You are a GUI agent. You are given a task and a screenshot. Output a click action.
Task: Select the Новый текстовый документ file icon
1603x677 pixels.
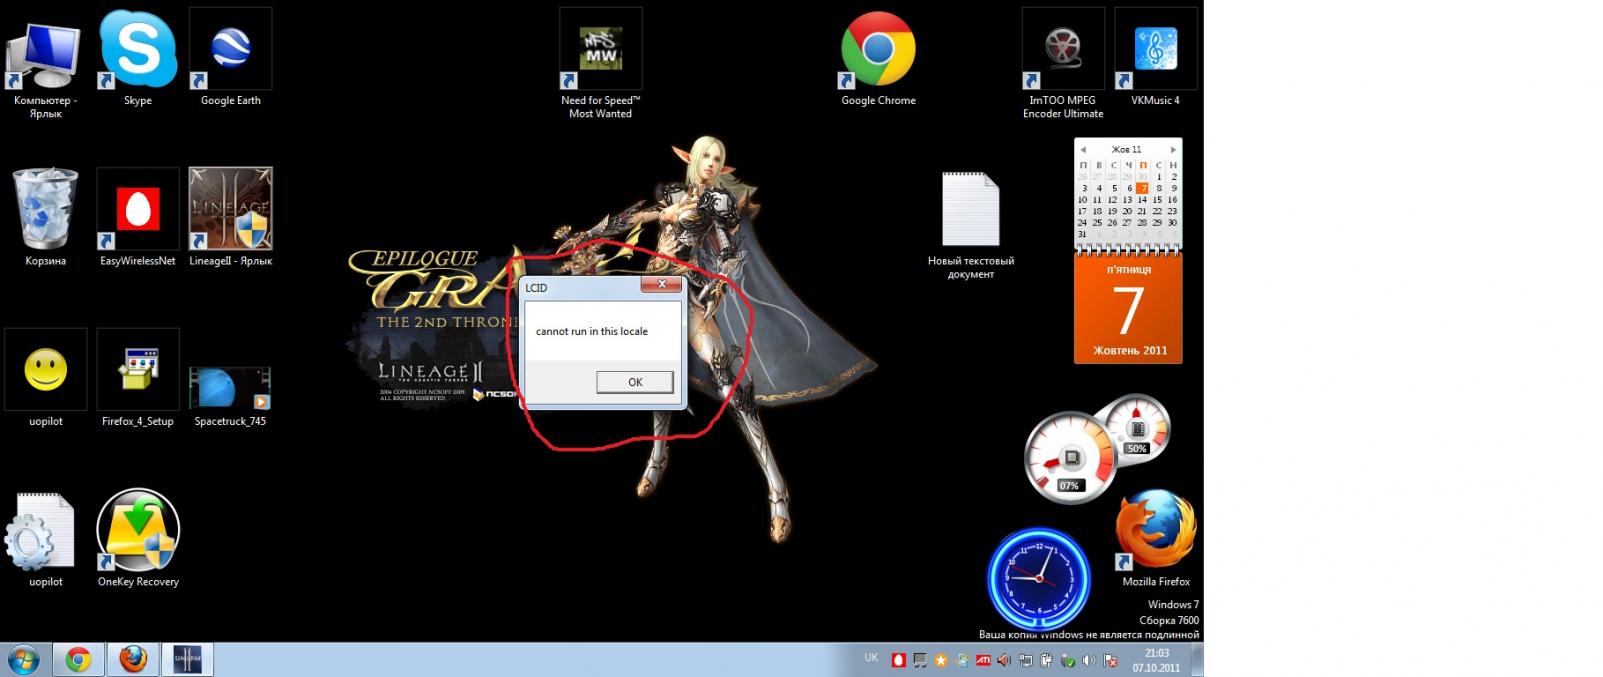click(970, 225)
